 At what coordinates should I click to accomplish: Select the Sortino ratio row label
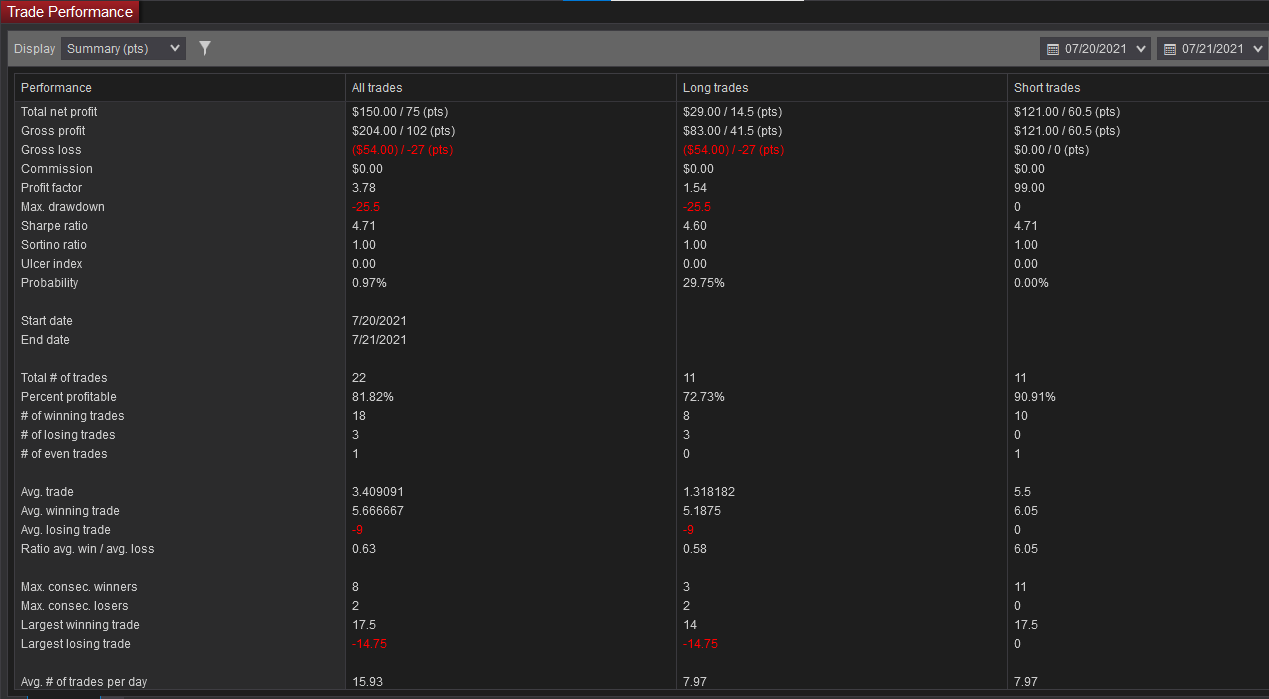coord(54,245)
